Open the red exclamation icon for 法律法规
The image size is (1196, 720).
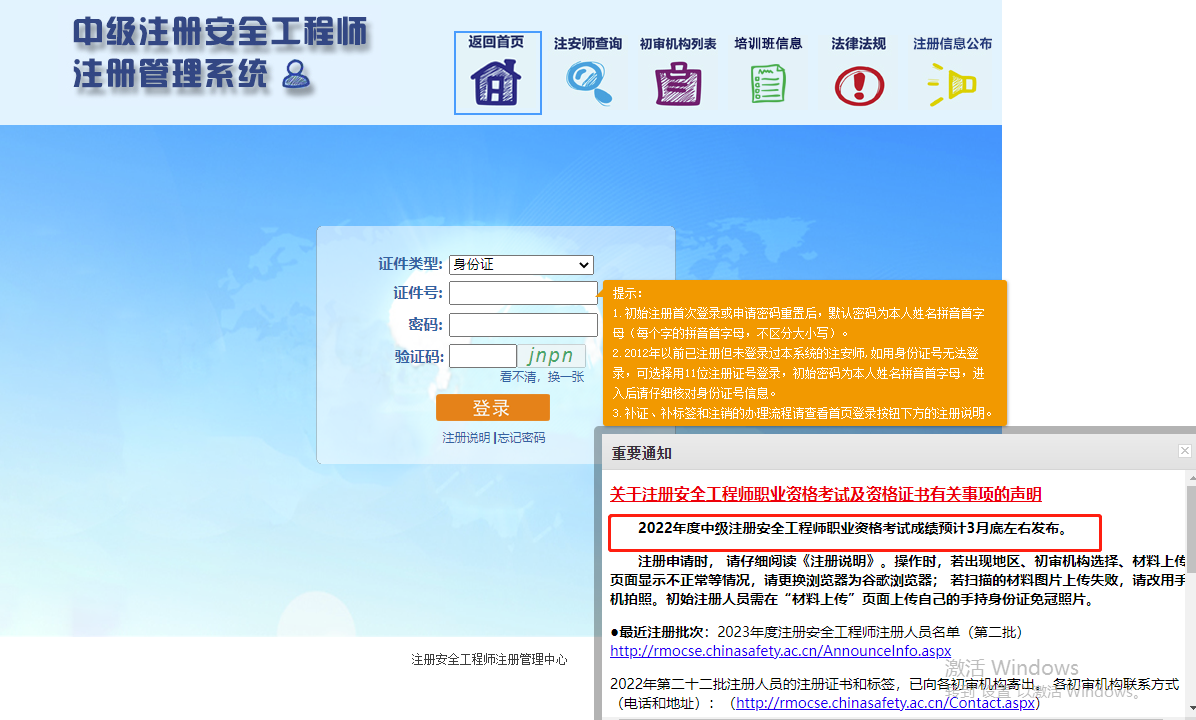[858, 85]
